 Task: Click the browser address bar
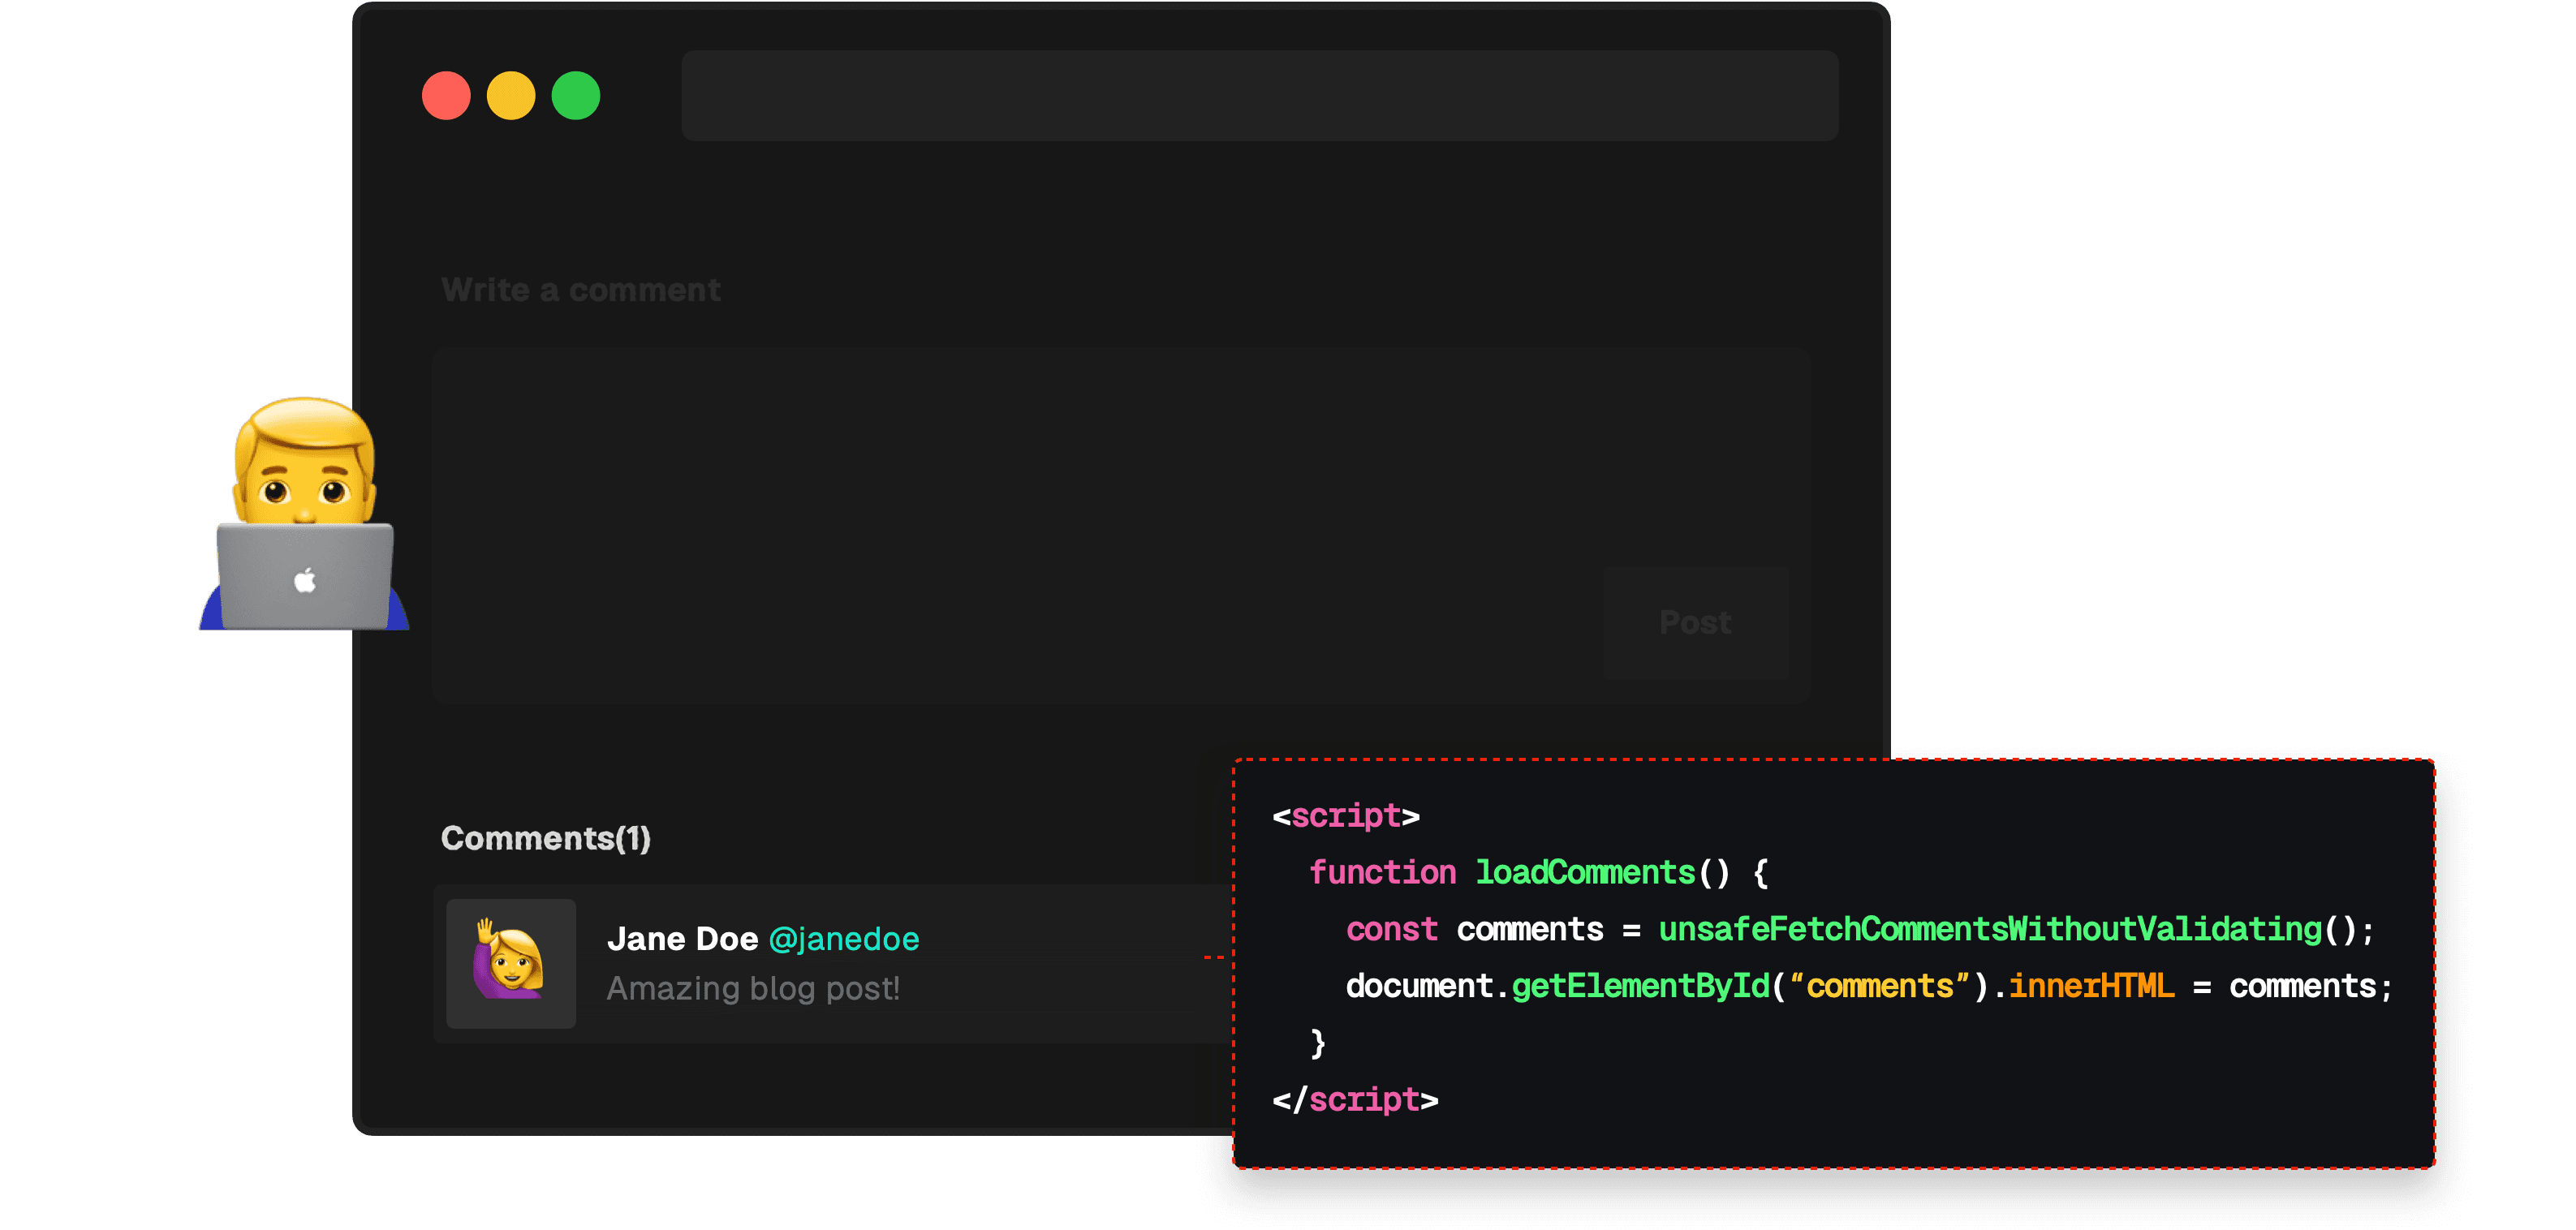pos(1259,96)
